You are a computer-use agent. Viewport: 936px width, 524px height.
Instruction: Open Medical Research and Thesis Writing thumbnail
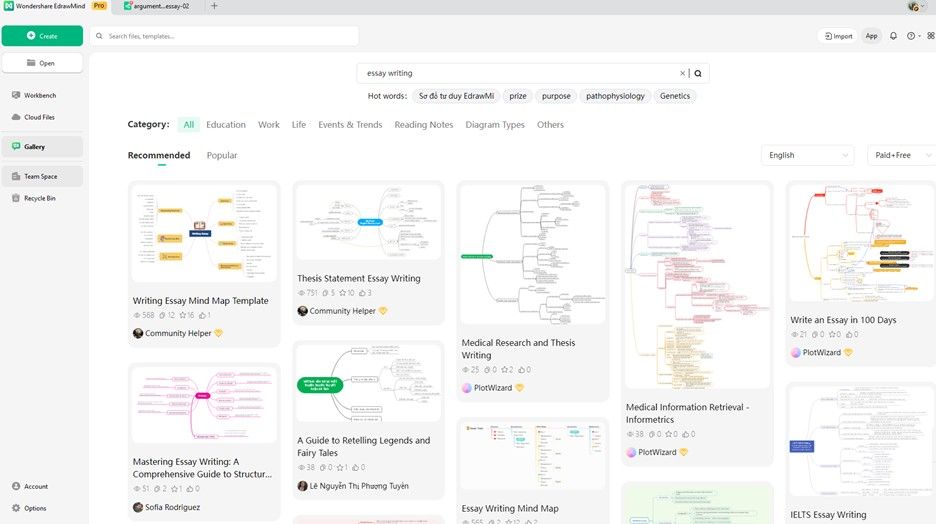pyautogui.click(x=532, y=254)
